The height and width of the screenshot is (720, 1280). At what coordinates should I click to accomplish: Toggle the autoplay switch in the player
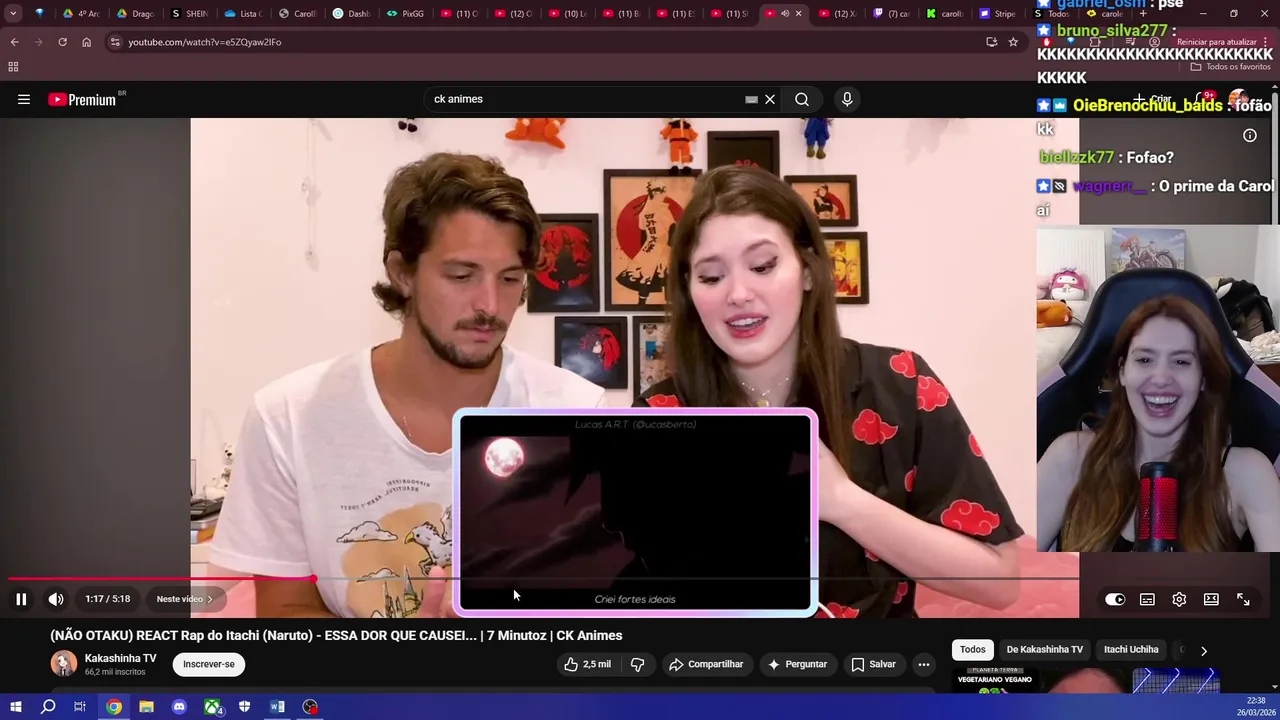coord(1115,599)
